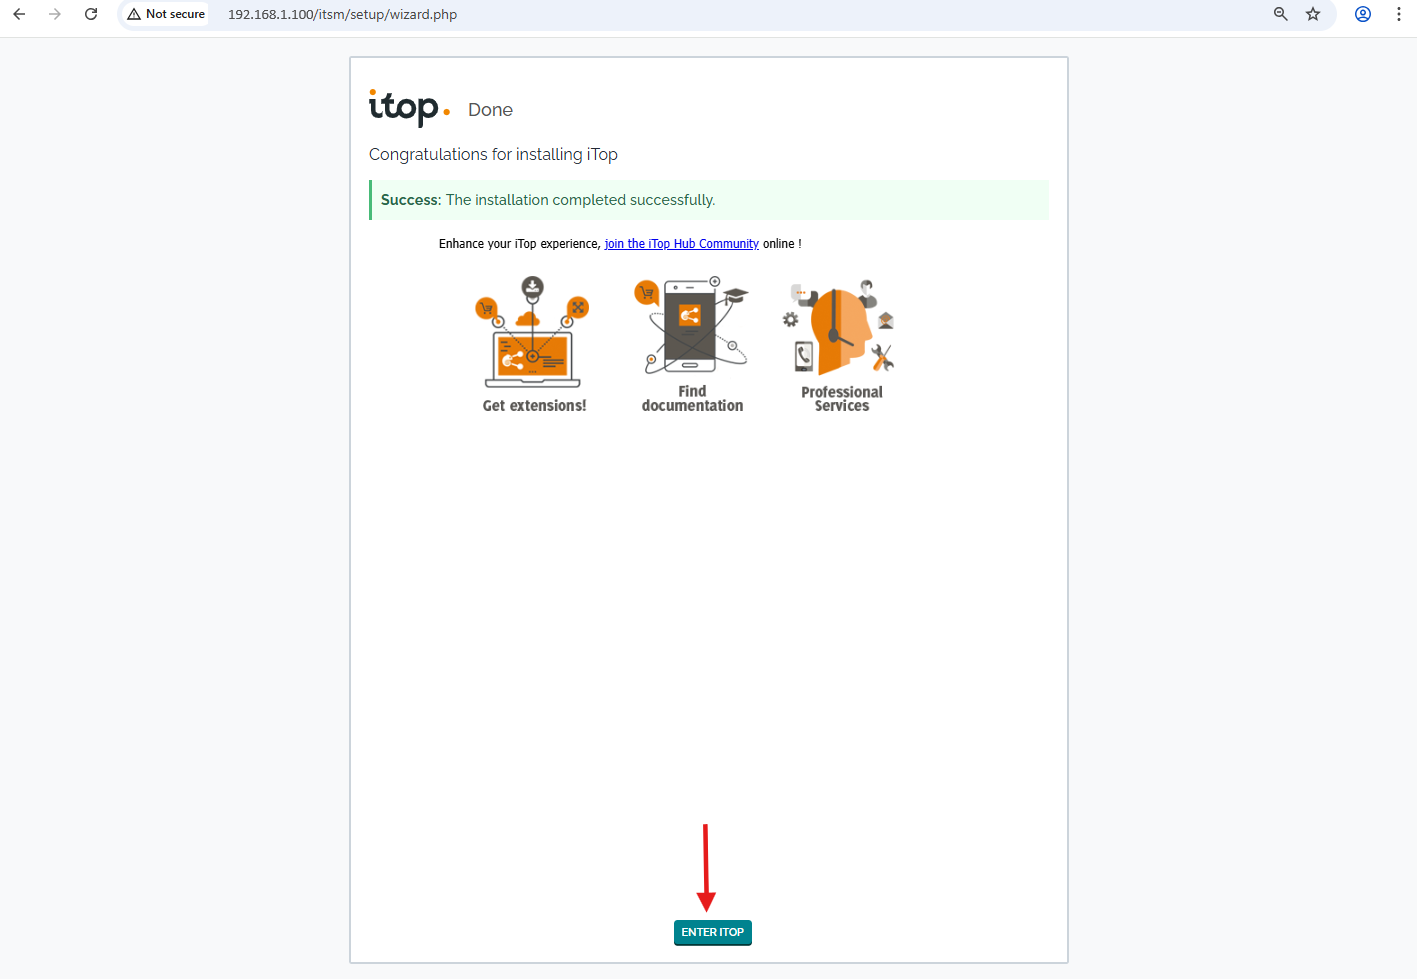The height and width of the screenshot is (979, 1417).
Task: Click the 'Done' step title
Action: (x=490, y=110)
